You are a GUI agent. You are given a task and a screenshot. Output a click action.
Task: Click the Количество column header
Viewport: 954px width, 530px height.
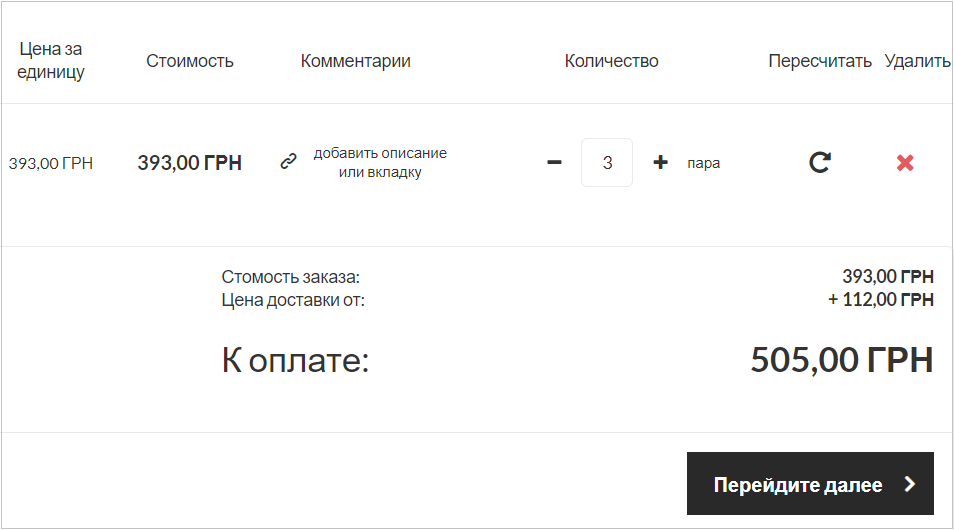pos(611,61)
